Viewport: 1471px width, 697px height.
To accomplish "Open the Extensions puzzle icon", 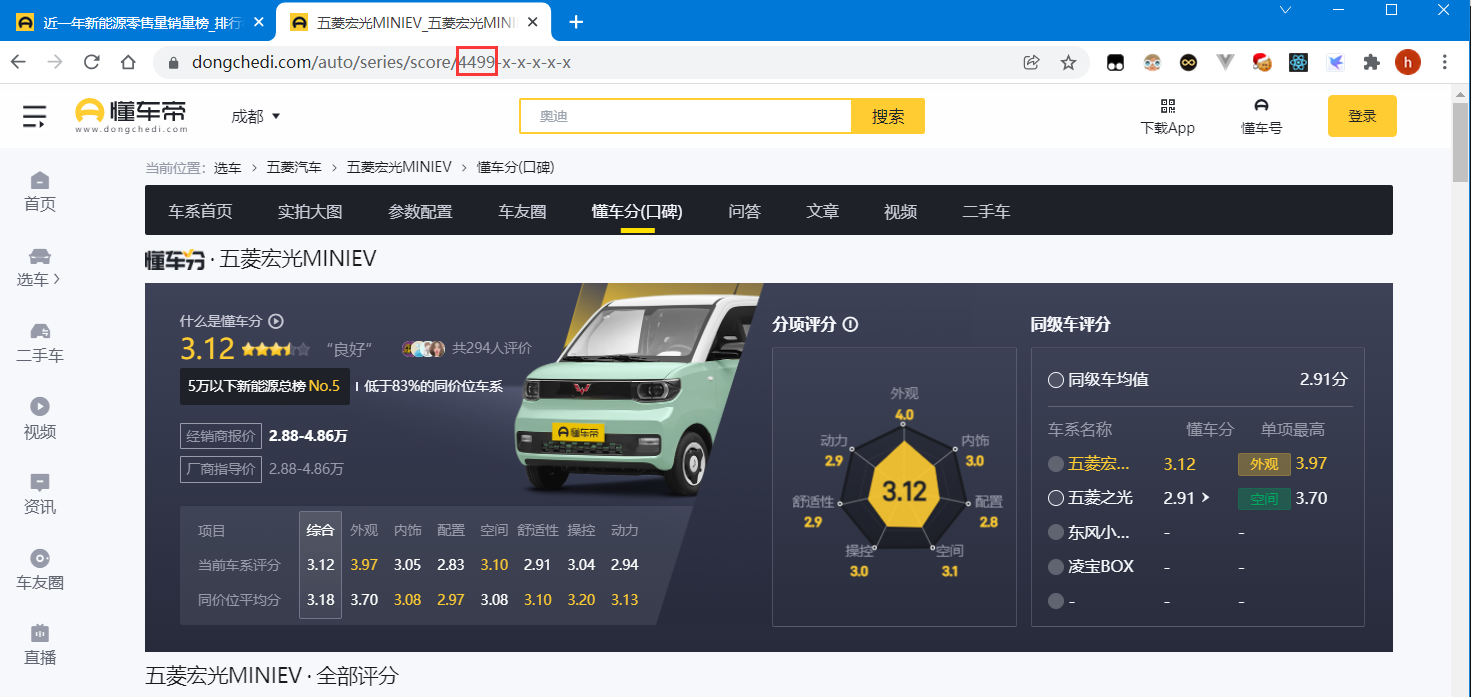I will (1372, 62).
